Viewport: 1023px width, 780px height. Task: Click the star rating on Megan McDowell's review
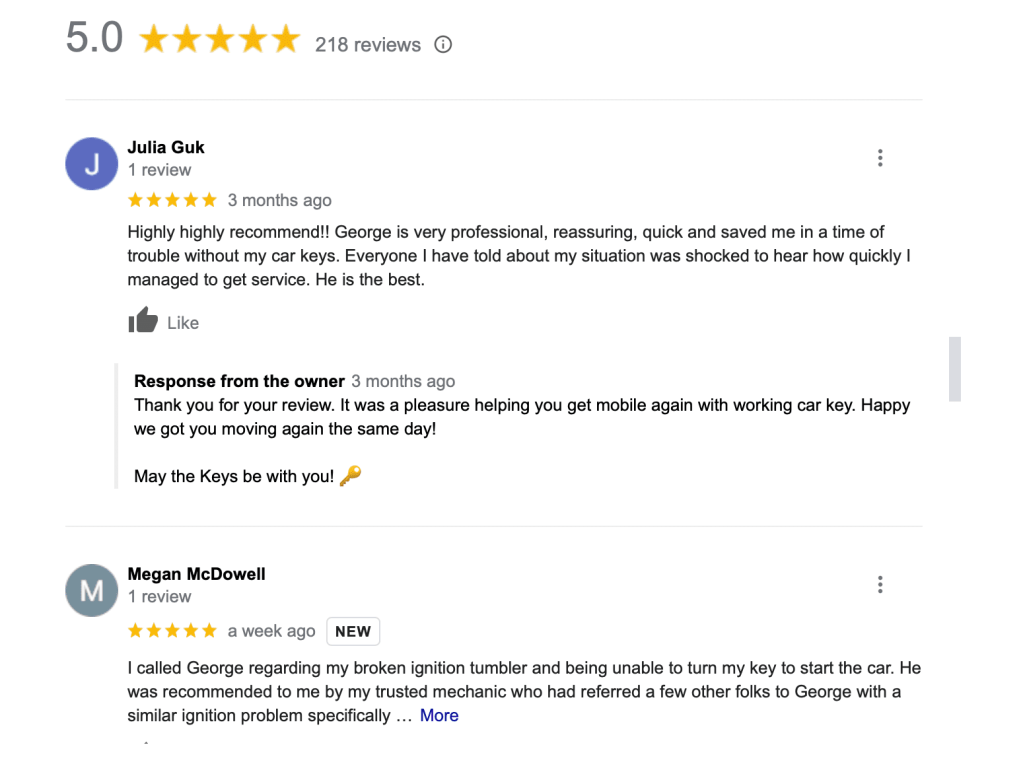[x=172, y=631]
